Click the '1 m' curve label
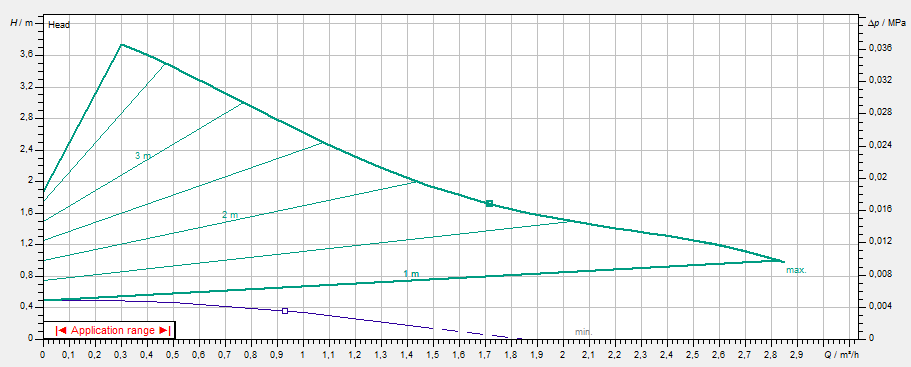911x367 pixels. click(x=411, y=273)
